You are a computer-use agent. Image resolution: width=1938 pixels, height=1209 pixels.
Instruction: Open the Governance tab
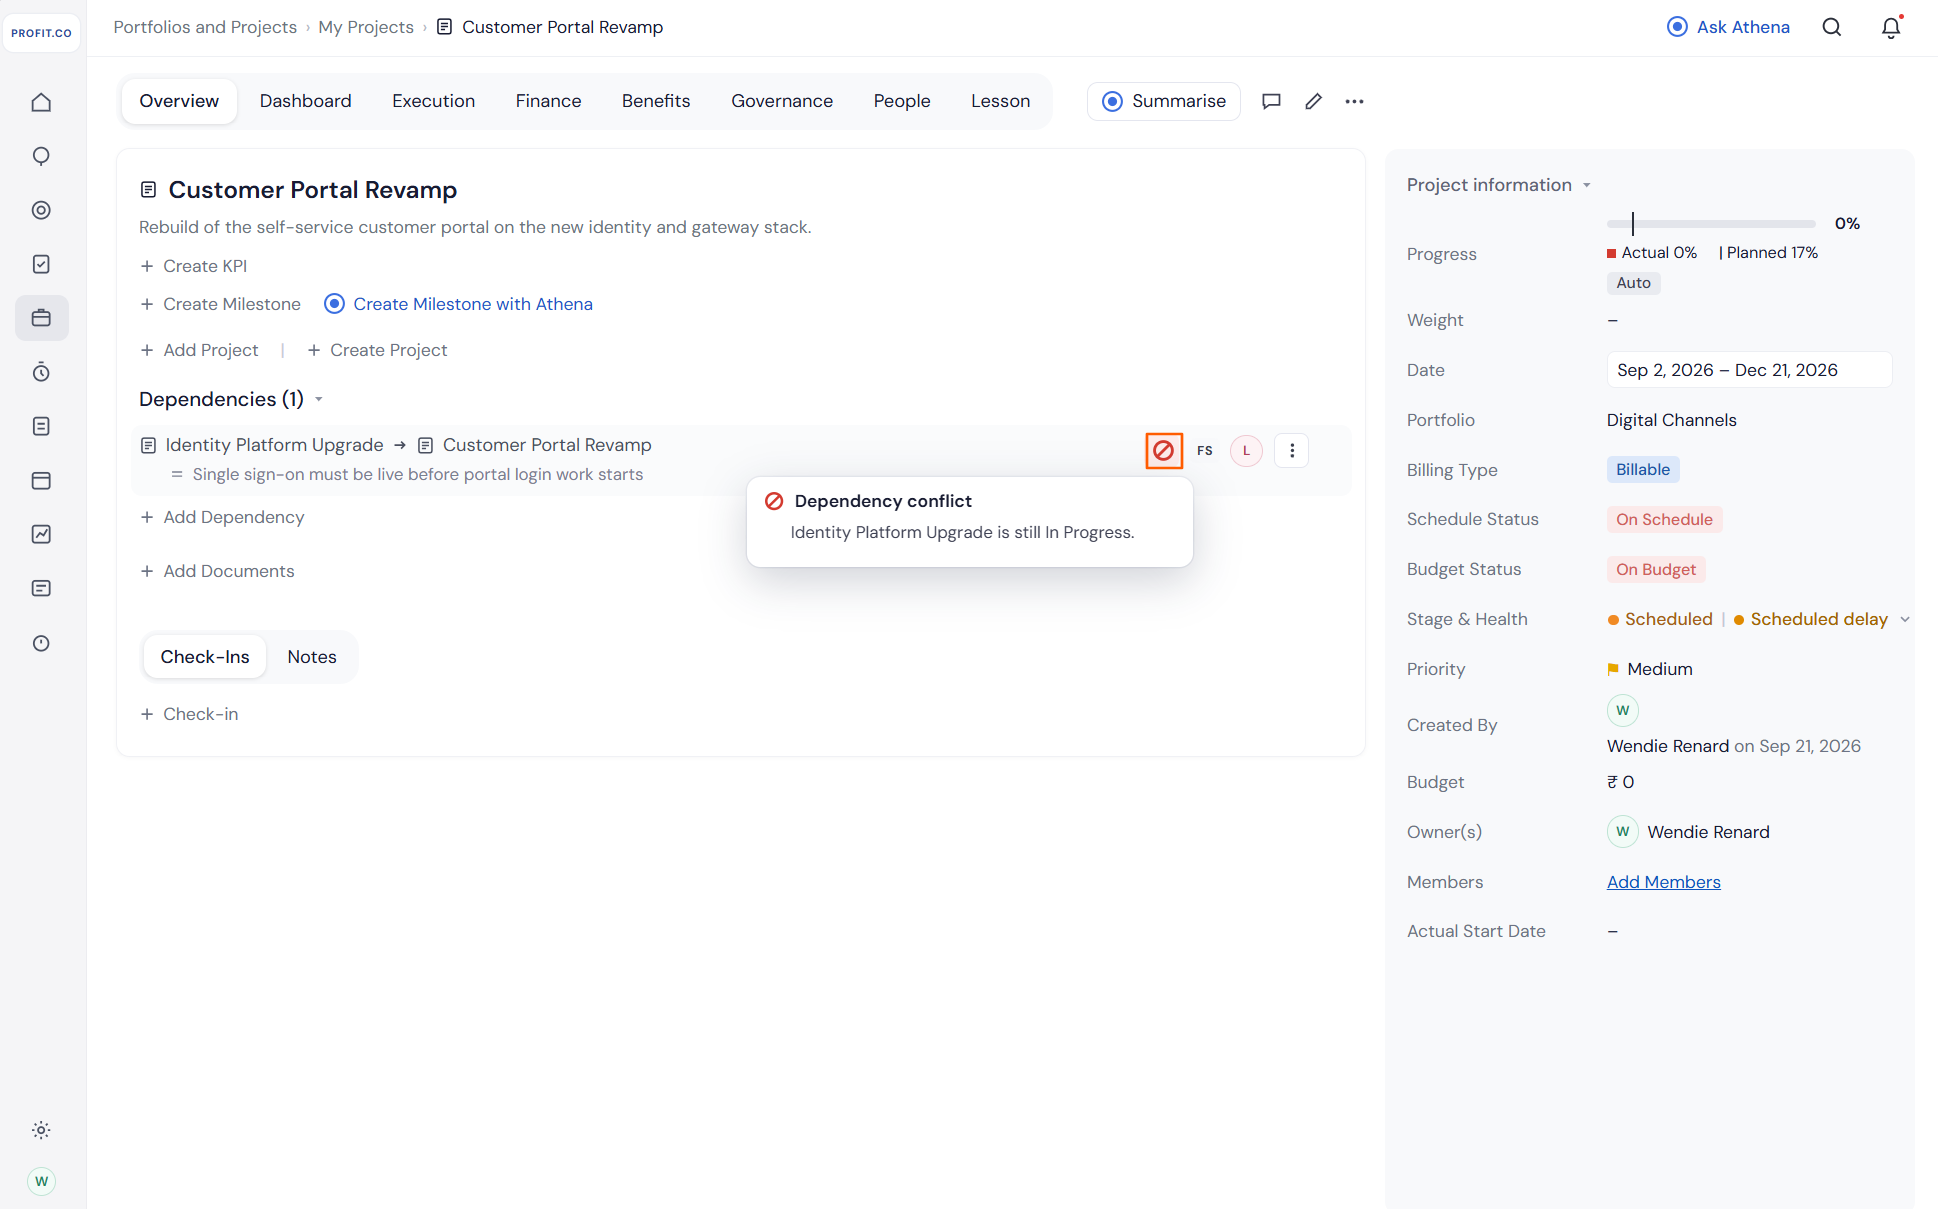(x=782, y=101)
